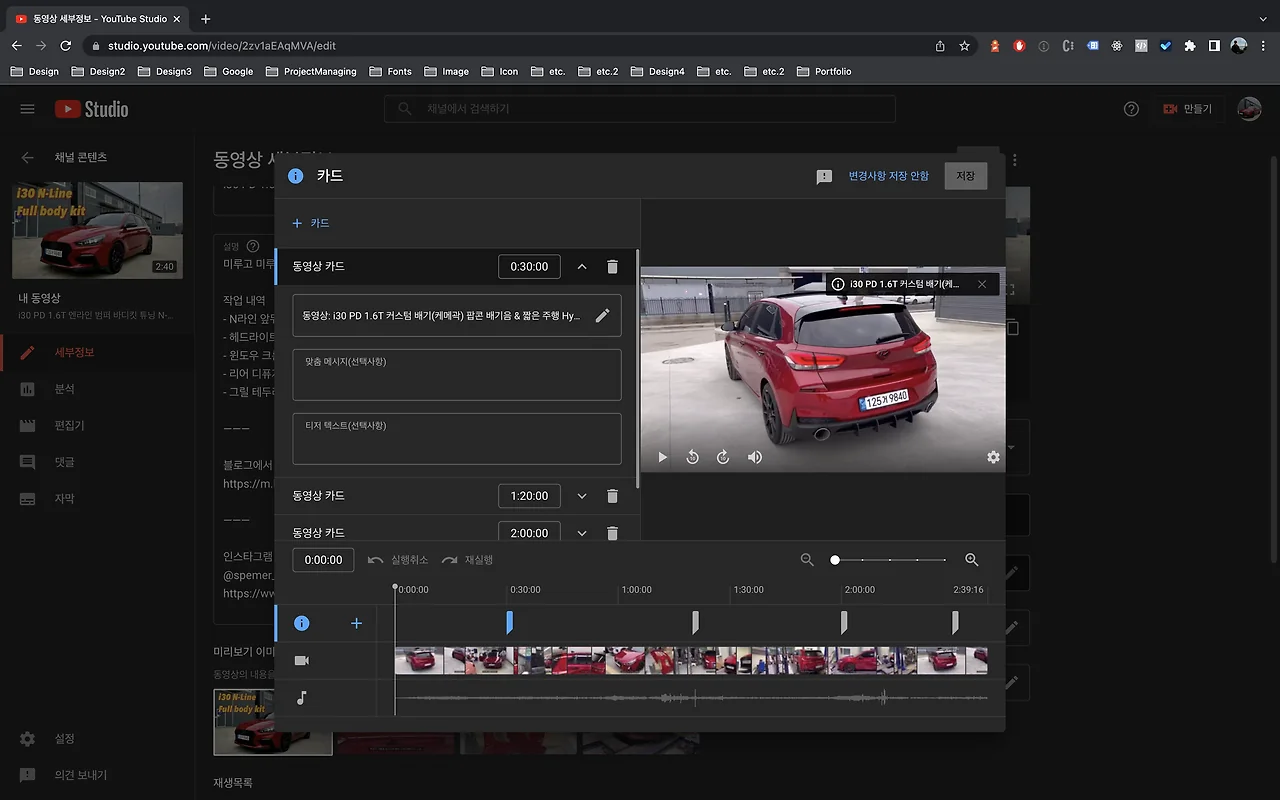Expand the 1:20:00 video card

coord(582,496)
